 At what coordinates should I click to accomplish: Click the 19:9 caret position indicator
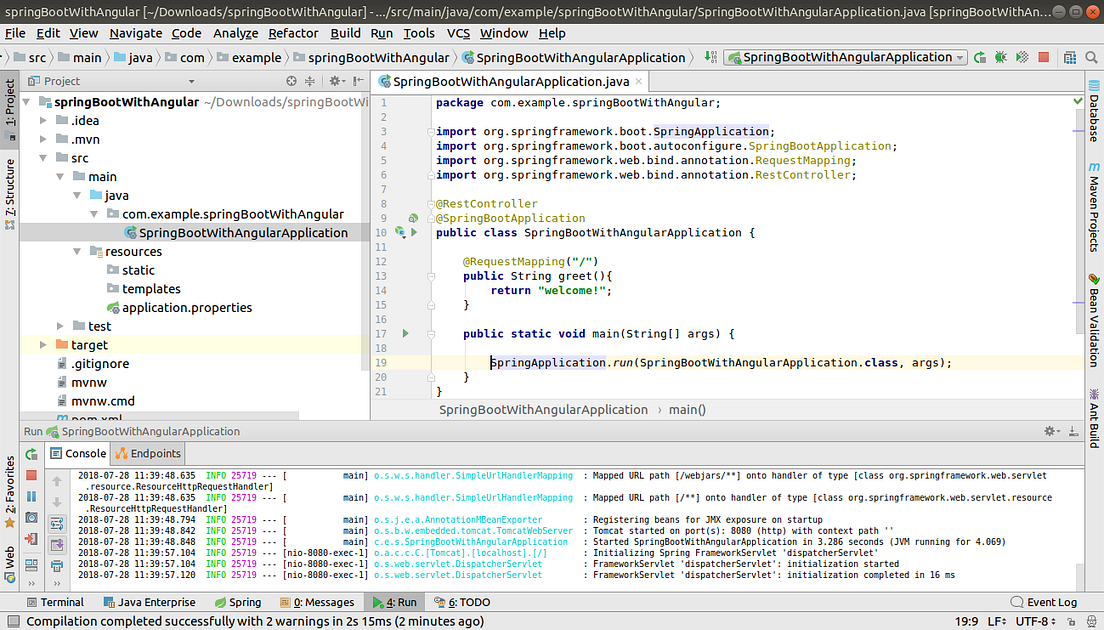tap(966, 622)
